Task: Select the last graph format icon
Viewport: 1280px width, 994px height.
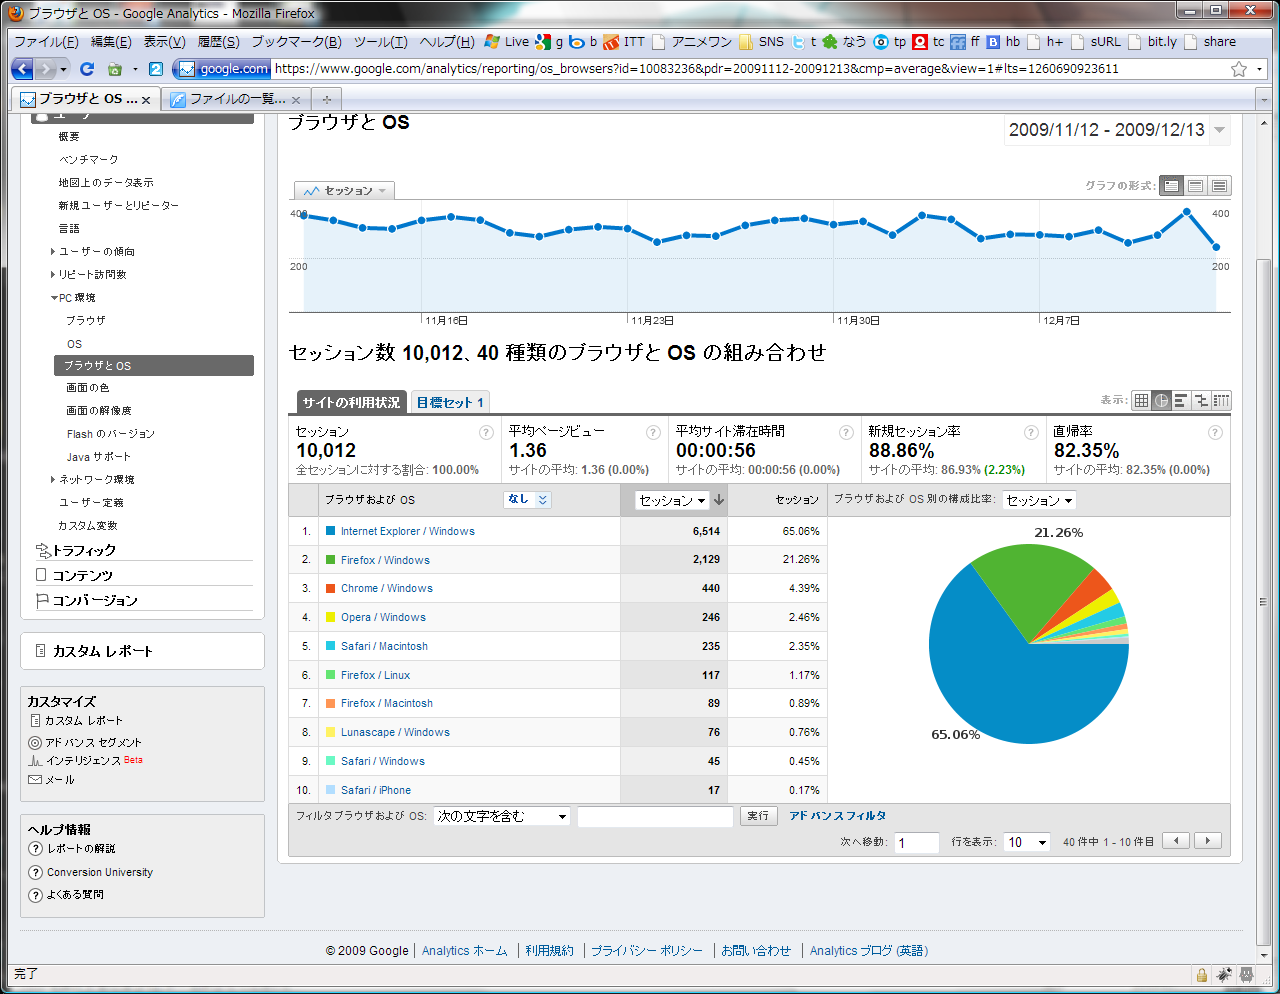Action: tap(1219, 186)
